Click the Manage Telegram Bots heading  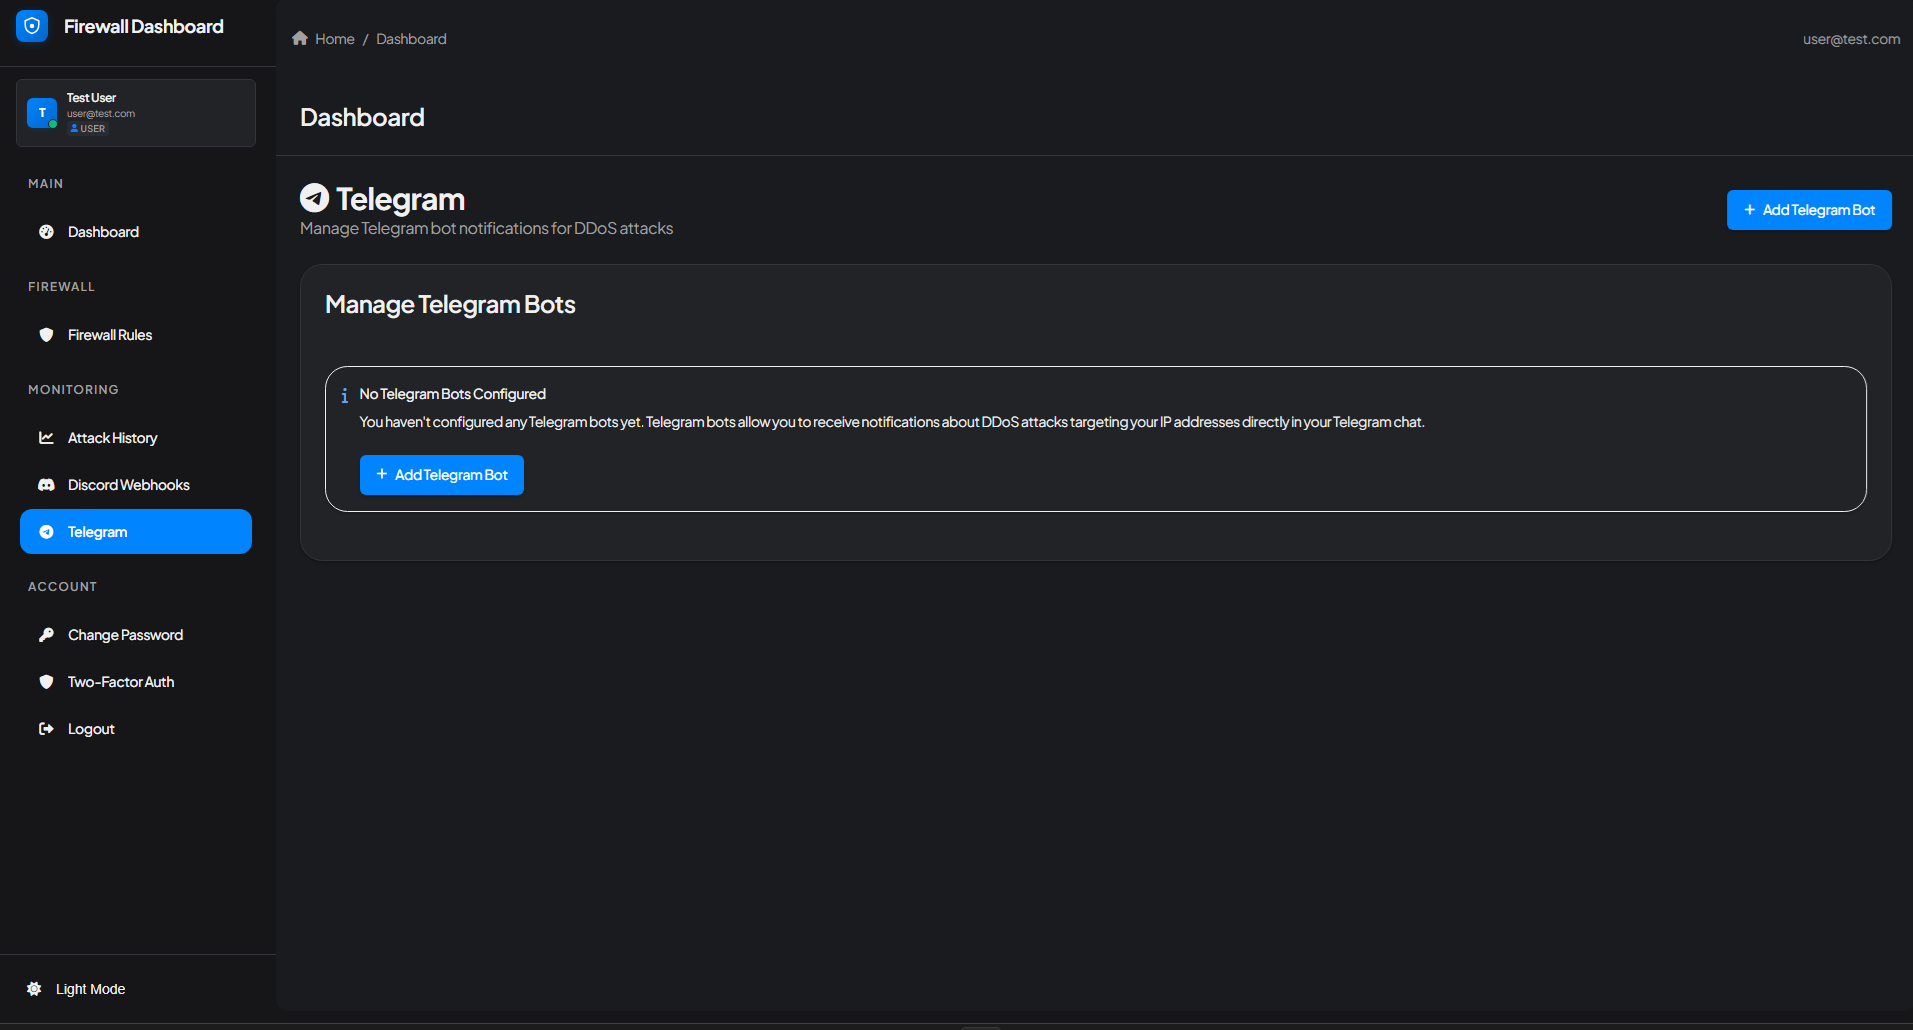(450, 305)
